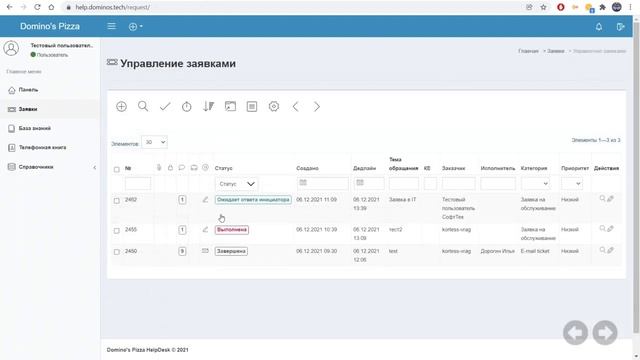
Task: Click the timer stopwatch toolbar icon
Action: click(187, 107)
